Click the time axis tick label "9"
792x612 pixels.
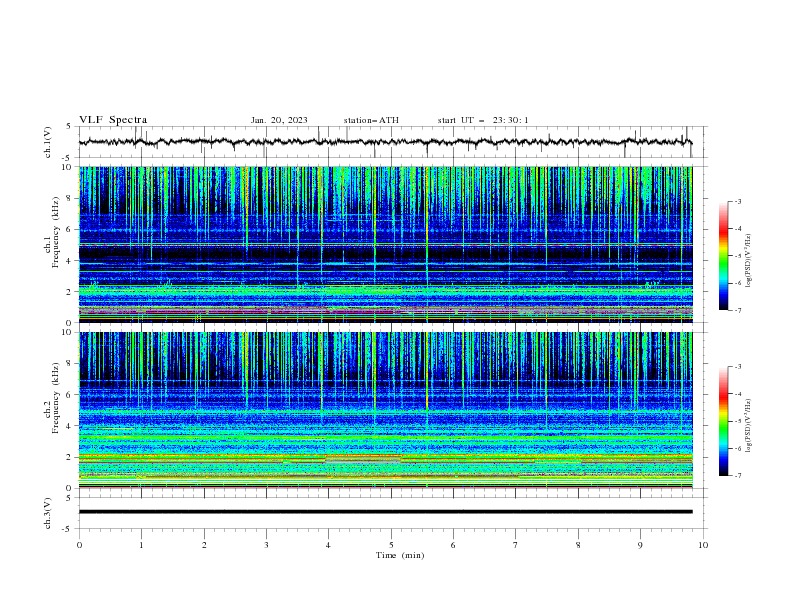tap(640, 545)
